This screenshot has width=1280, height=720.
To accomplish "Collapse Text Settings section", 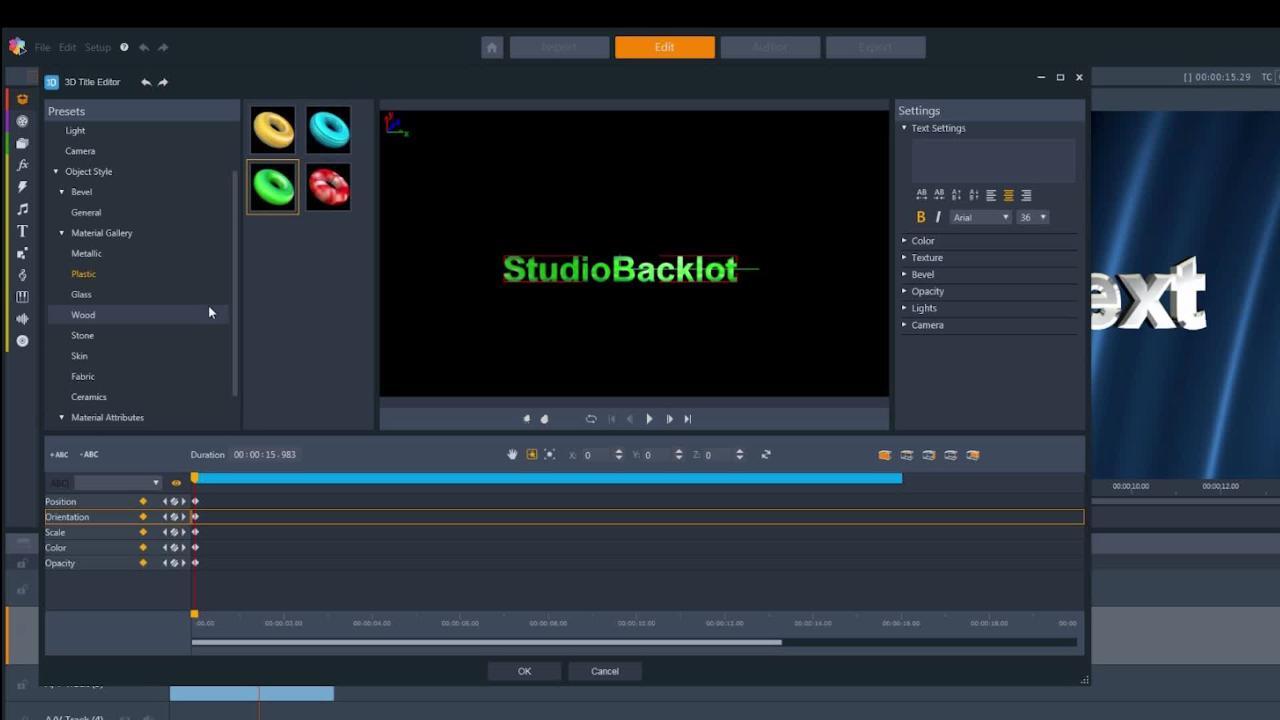I will coord(904,128).
